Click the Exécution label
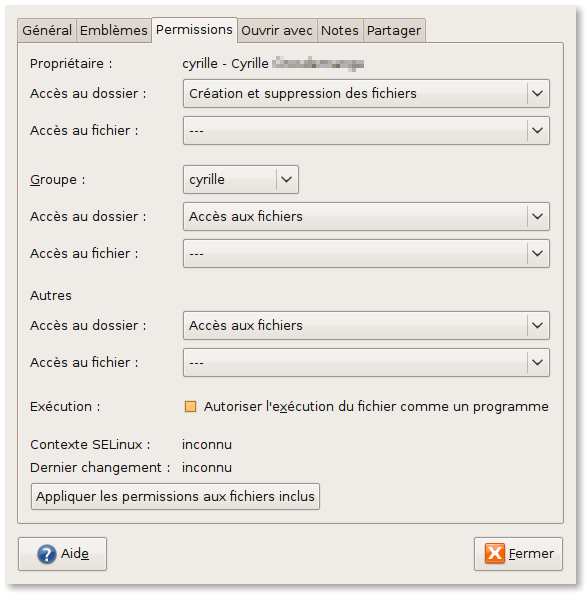585x593 pixels. click(x=65, y=407)
